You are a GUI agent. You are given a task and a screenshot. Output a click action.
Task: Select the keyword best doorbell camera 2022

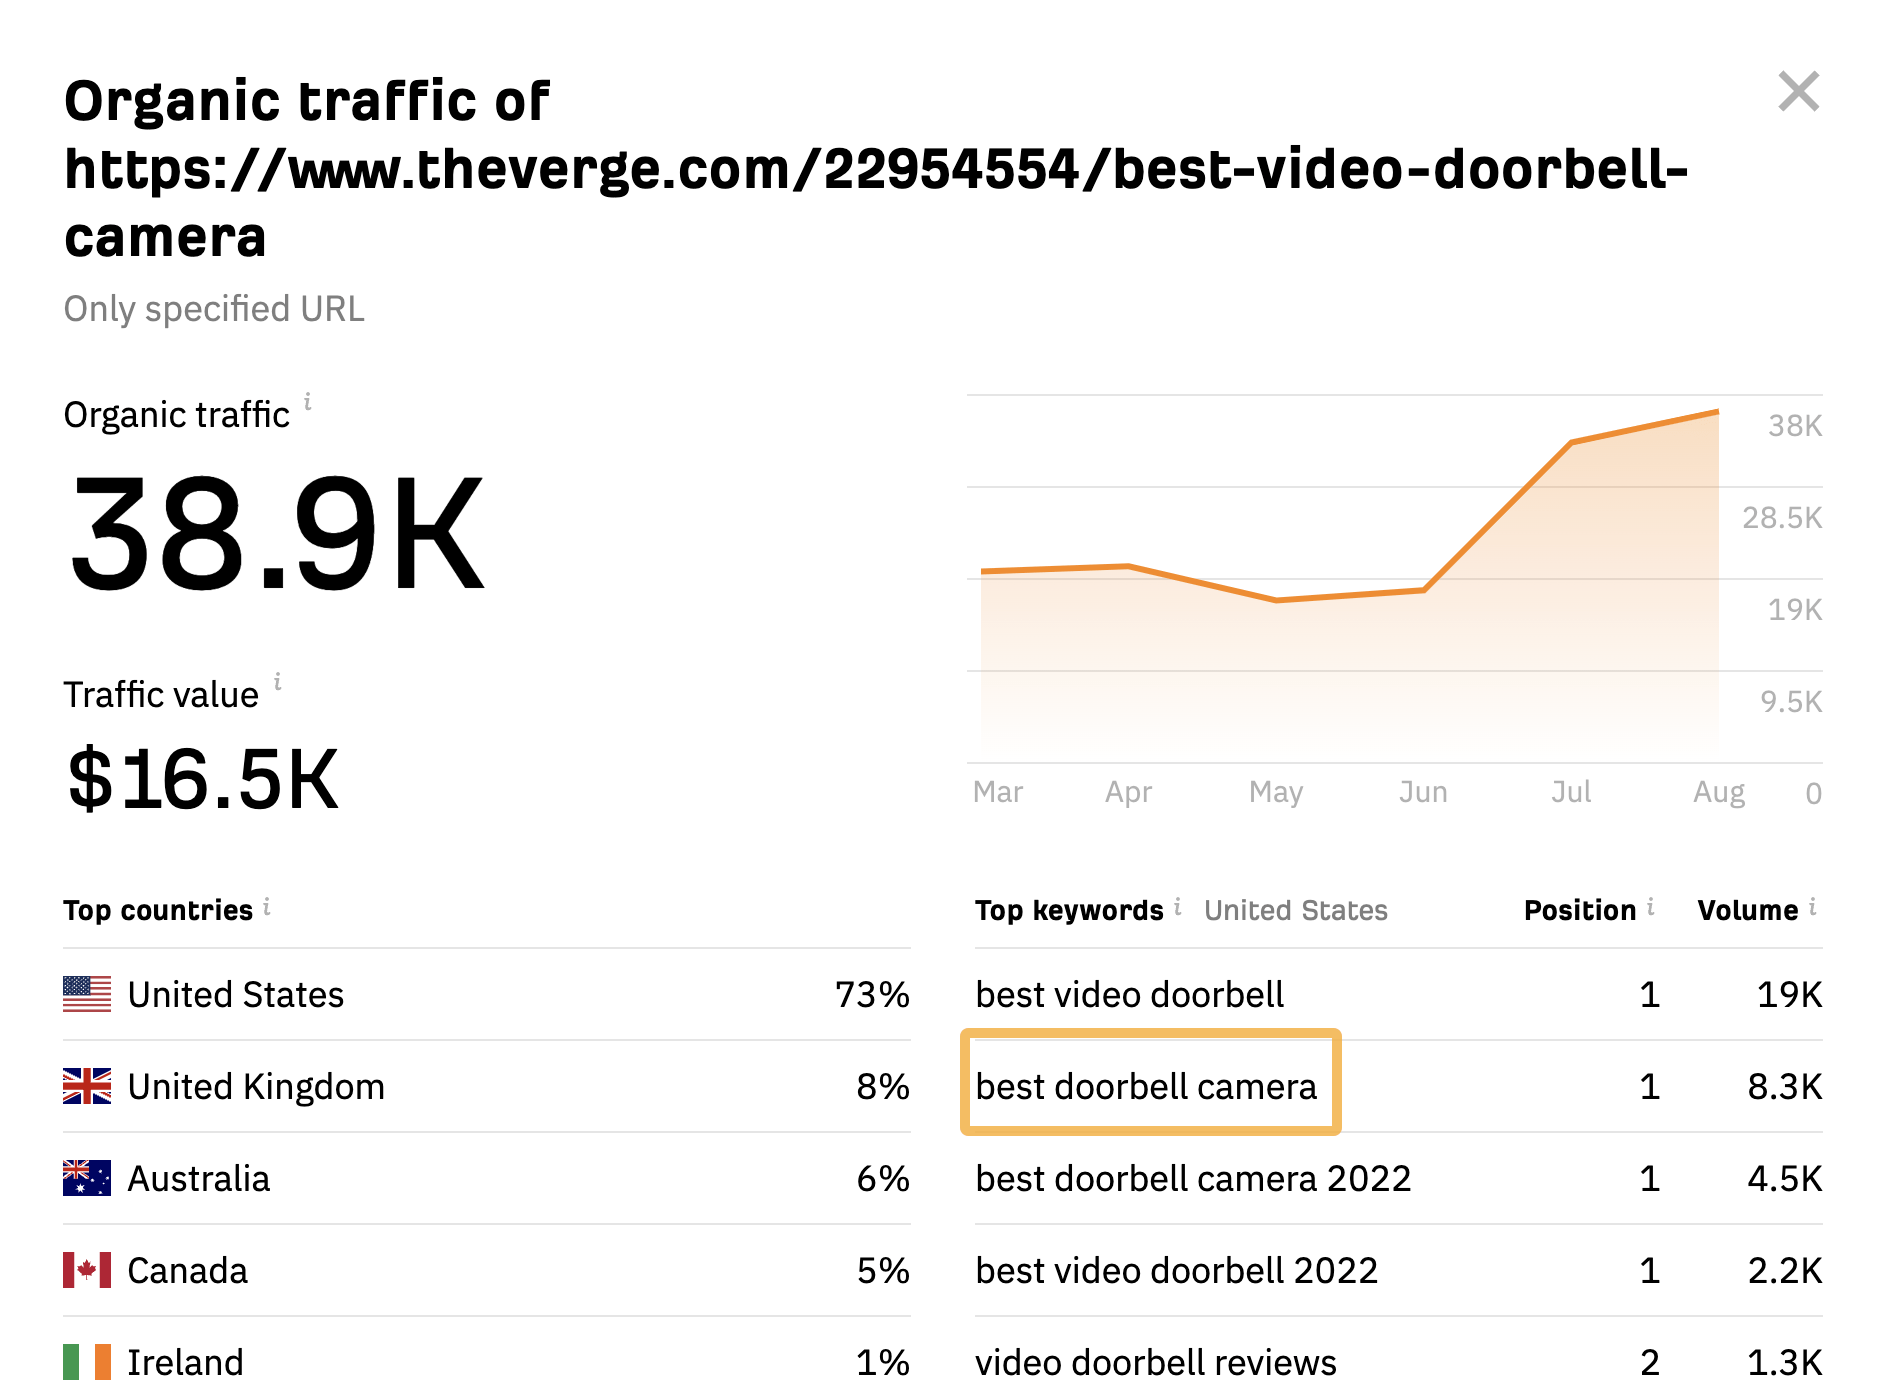1193,1178
